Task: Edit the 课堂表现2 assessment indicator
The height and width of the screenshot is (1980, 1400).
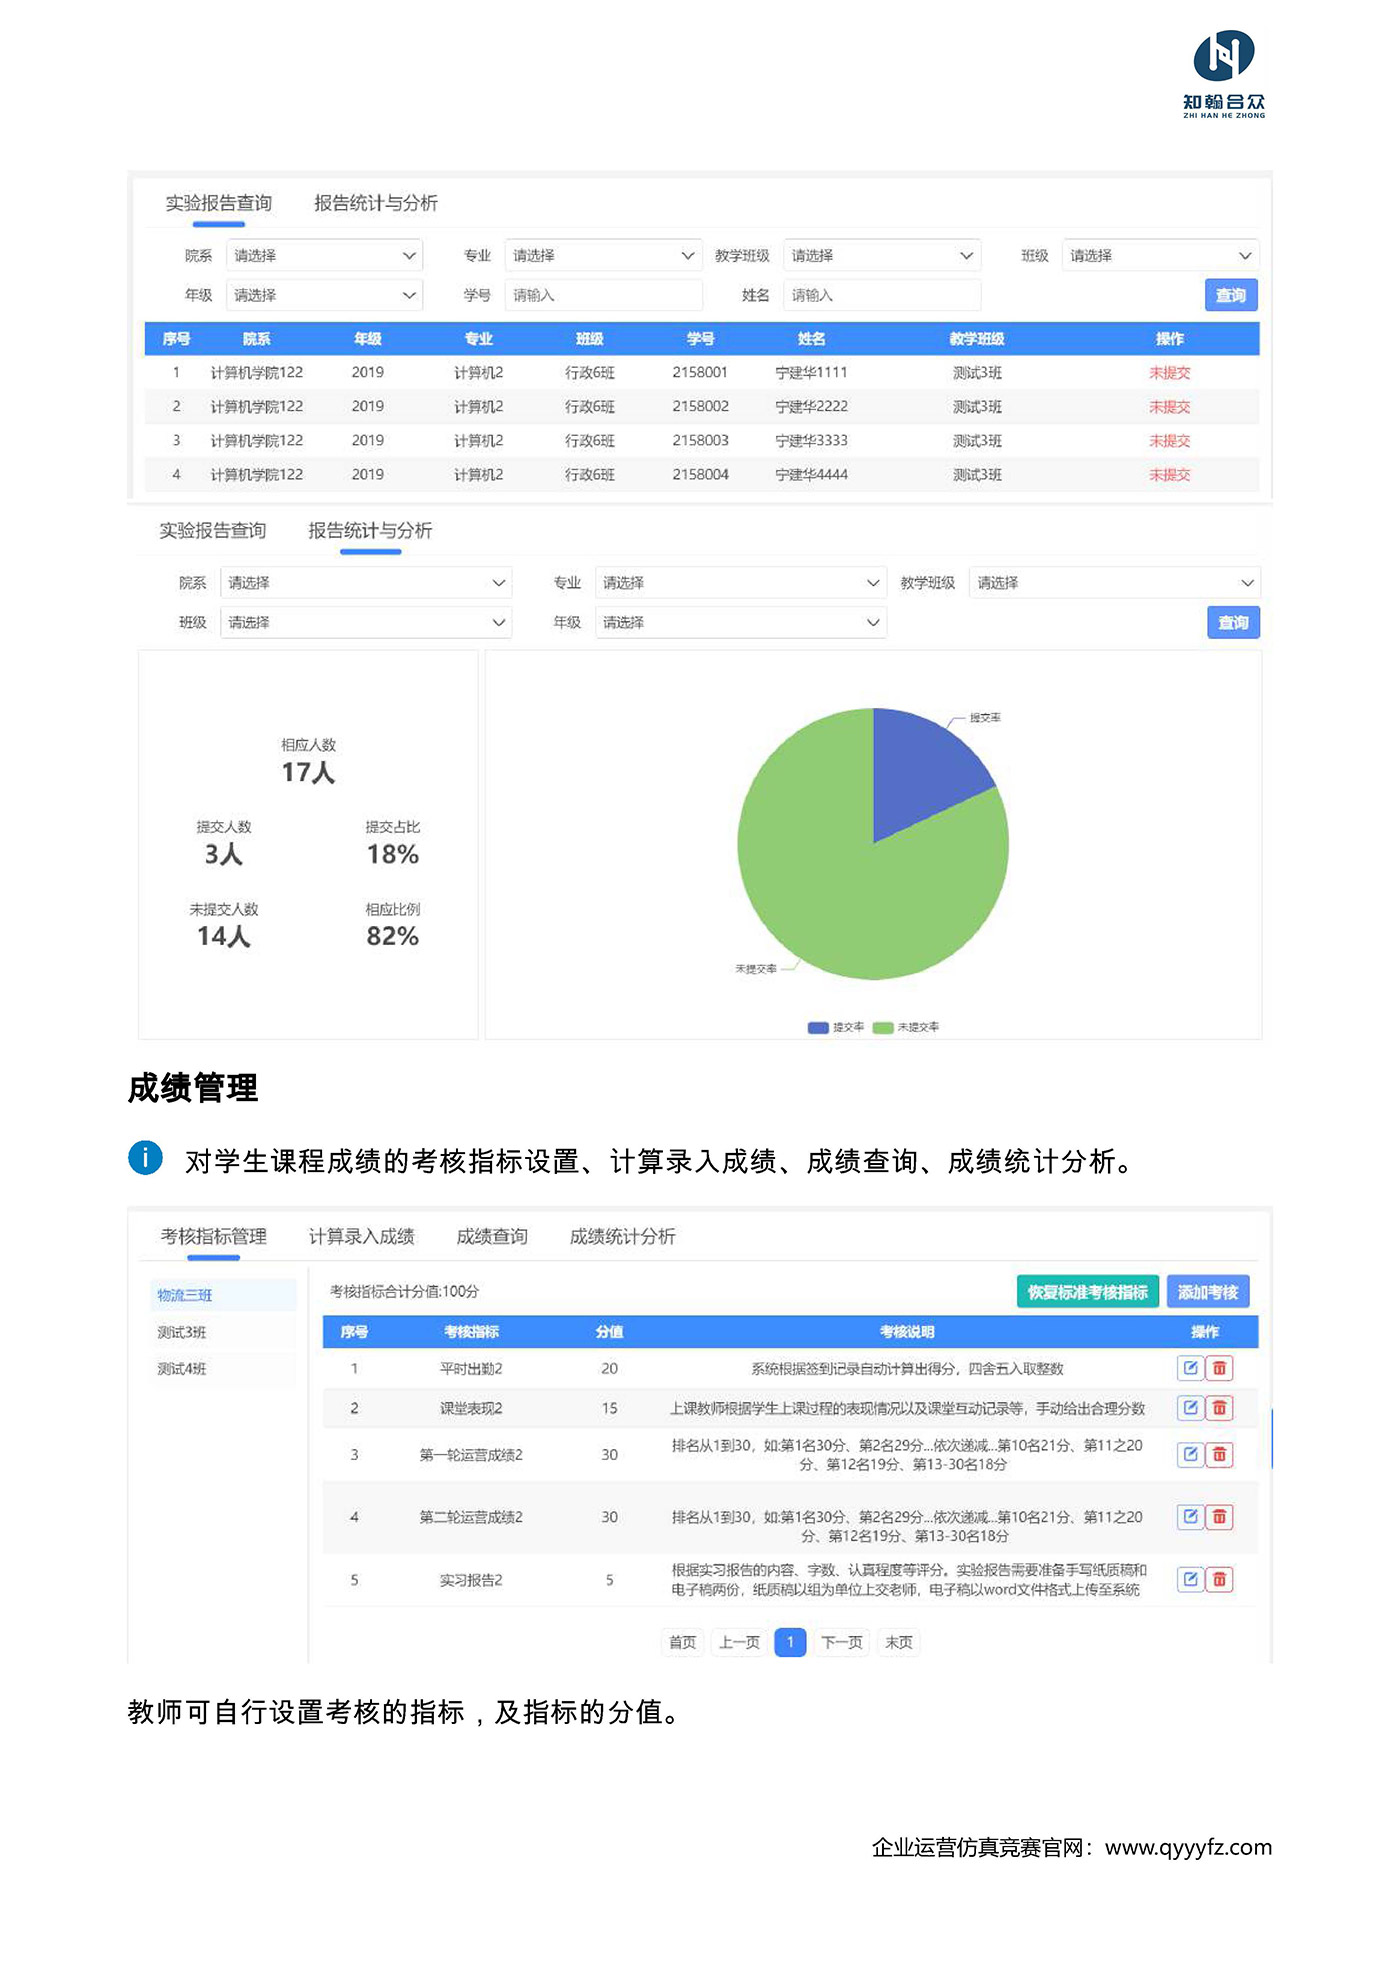Action: pyautogui.click(x=1190, y=1408)
